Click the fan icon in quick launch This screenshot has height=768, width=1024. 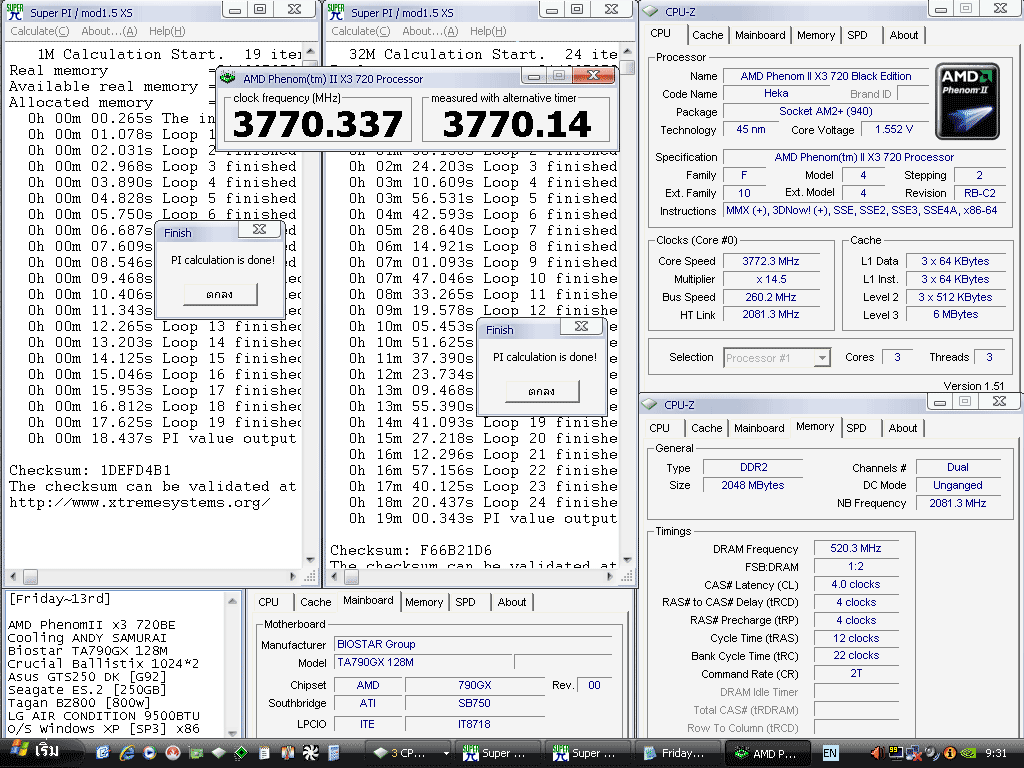click(311, 753)
